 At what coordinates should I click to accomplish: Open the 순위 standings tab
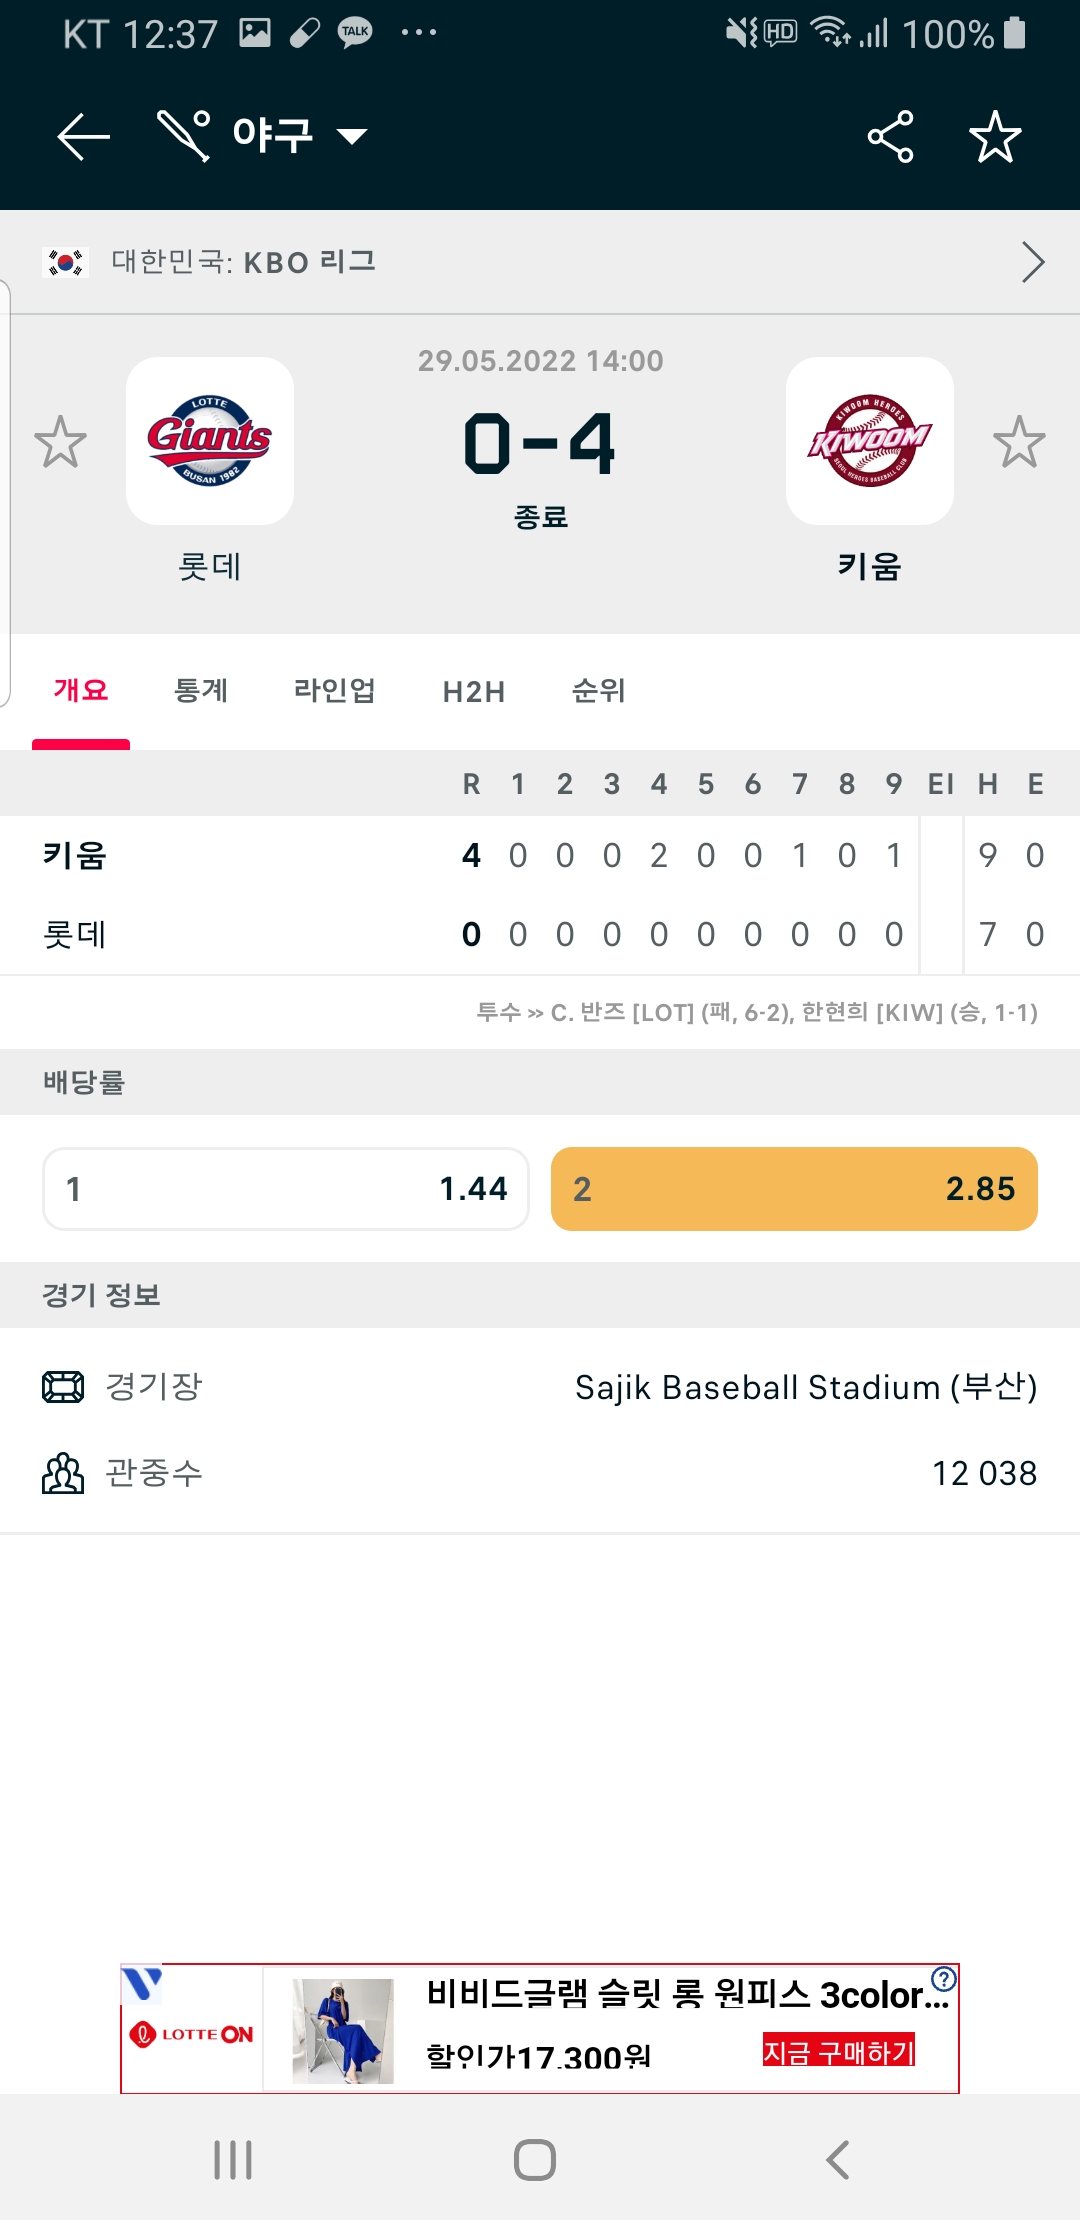tap(598, 690)
